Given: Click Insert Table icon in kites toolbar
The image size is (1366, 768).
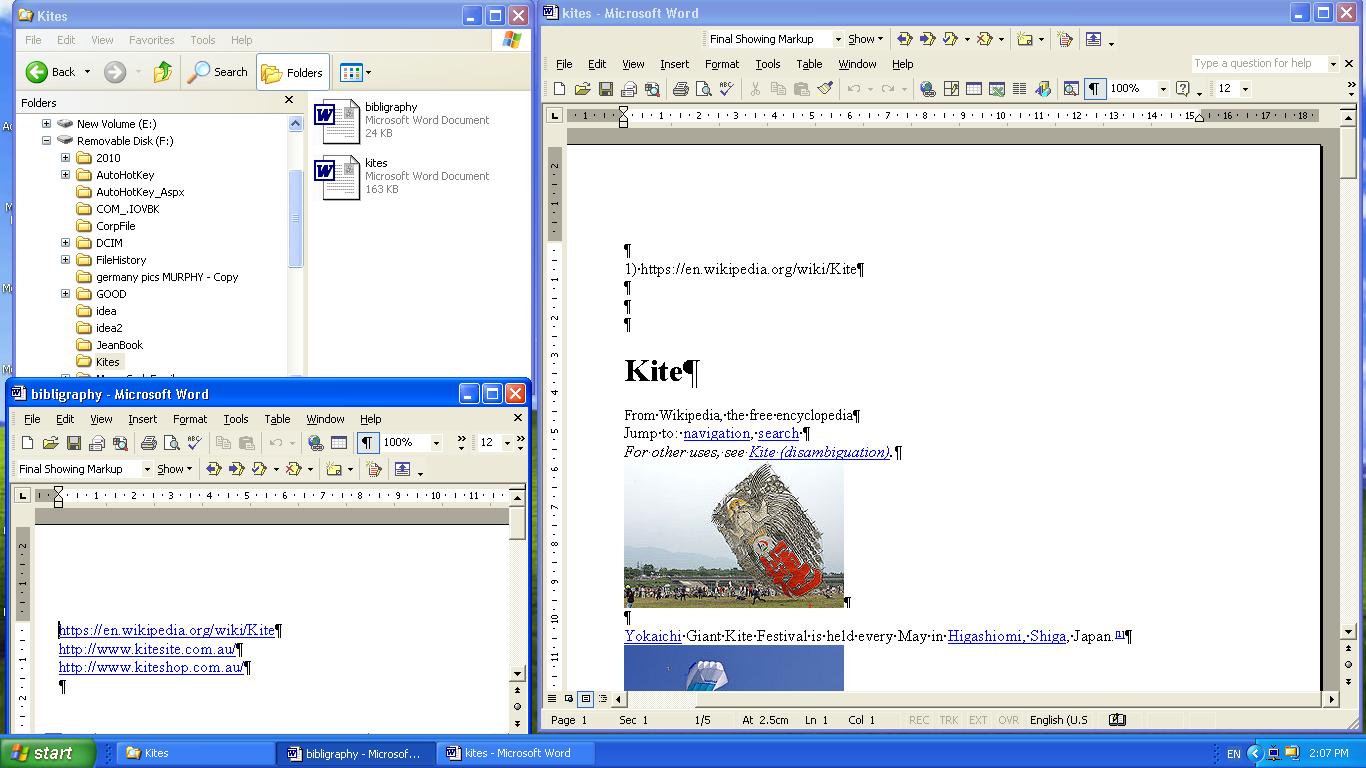Looking at the screenshot, I should coord(973,89).
